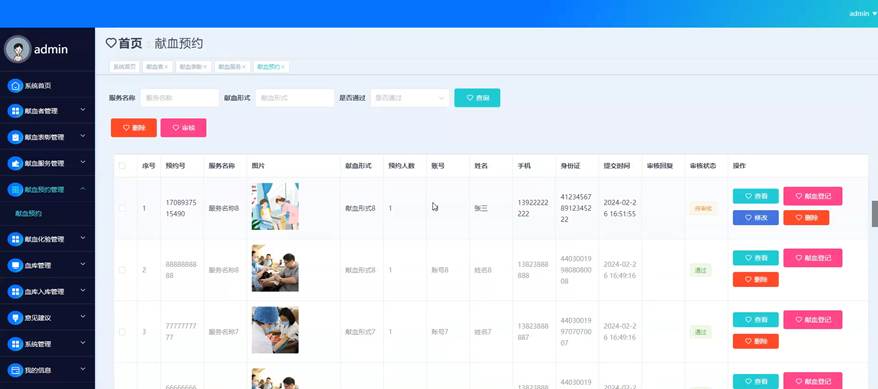878x389 pixels.
Task: Open the admin dropdown in the top bar
Action: point(863,13)
